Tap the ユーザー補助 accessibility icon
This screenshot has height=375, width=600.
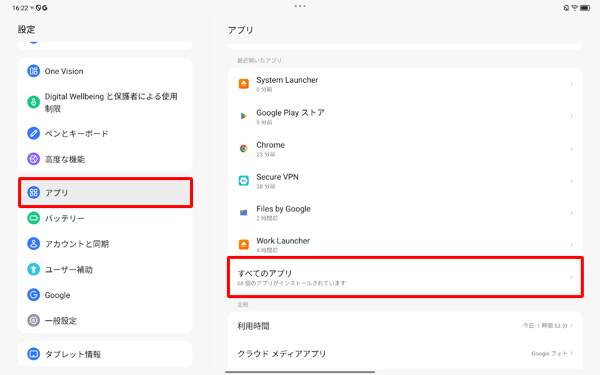33,269
